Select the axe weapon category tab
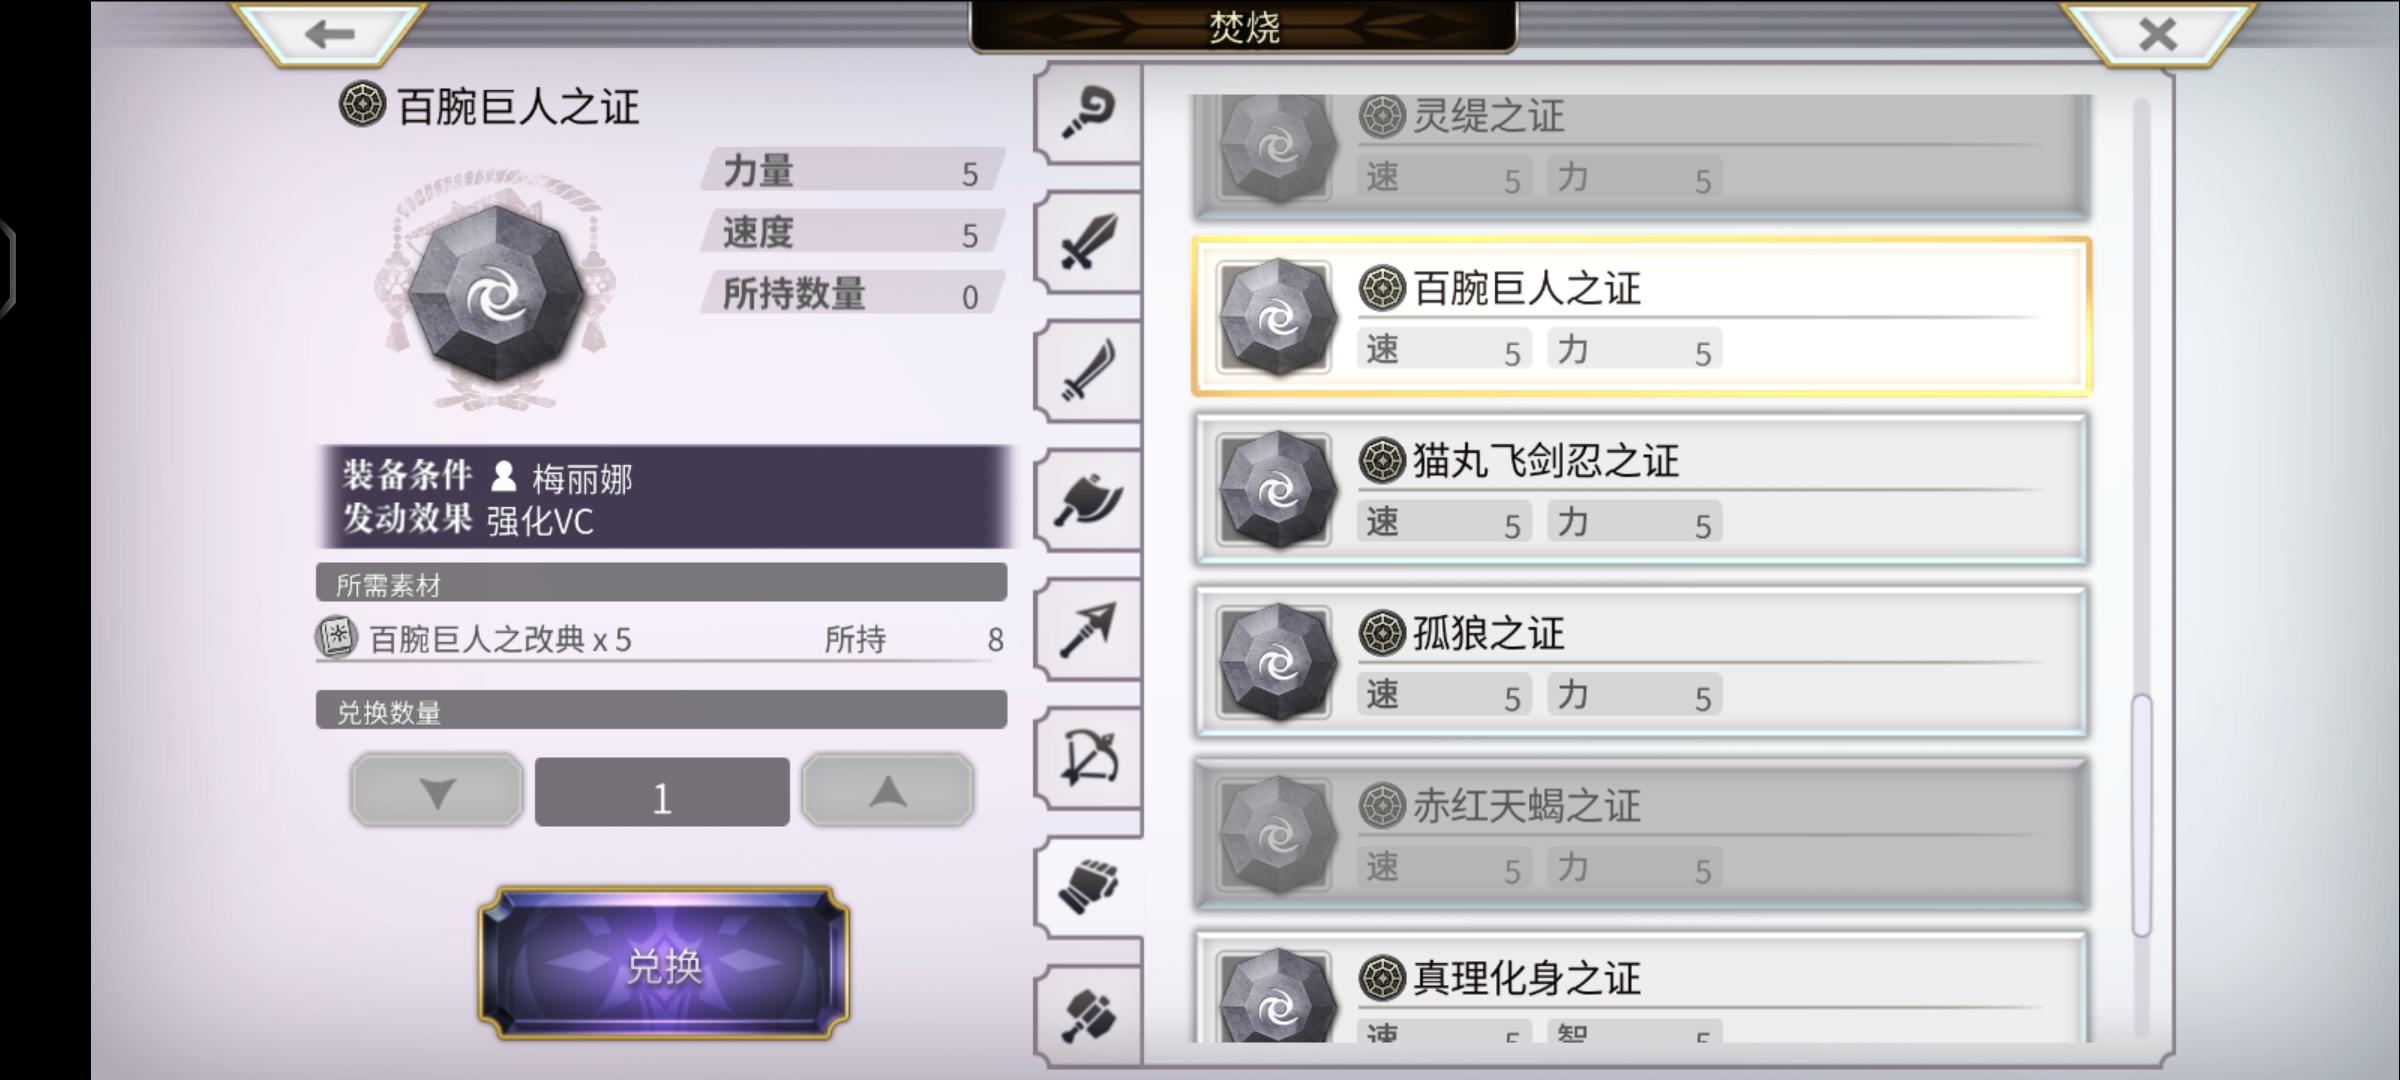 1088,500
